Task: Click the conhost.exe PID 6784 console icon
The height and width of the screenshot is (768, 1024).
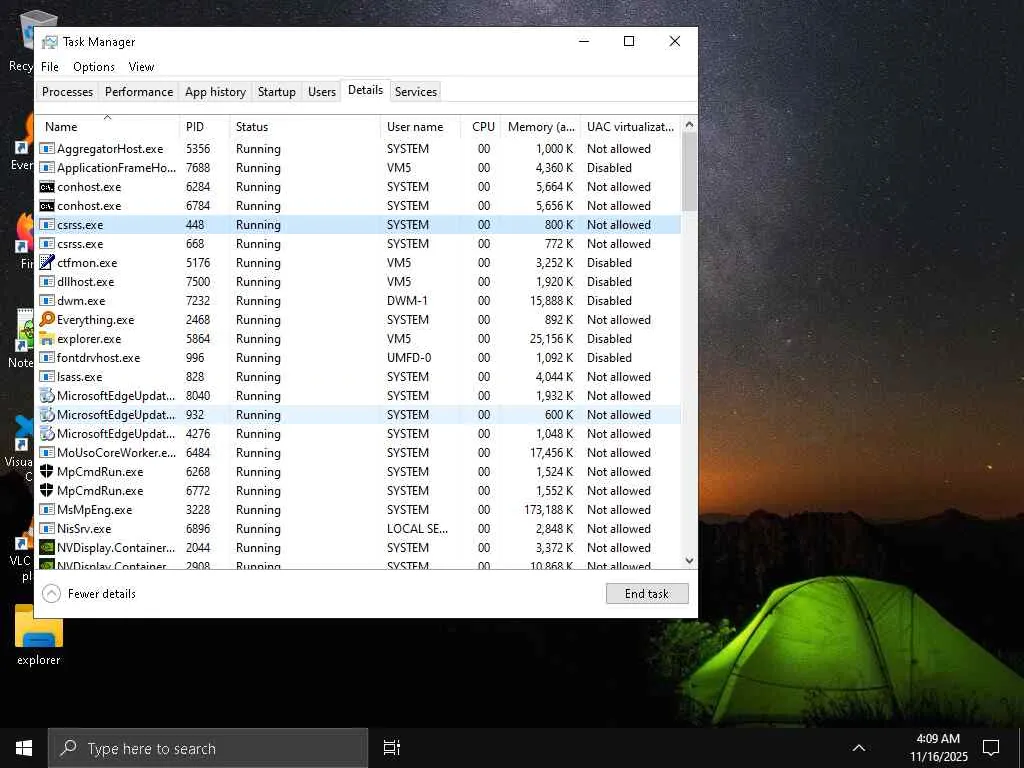Action: click(46, 206)
